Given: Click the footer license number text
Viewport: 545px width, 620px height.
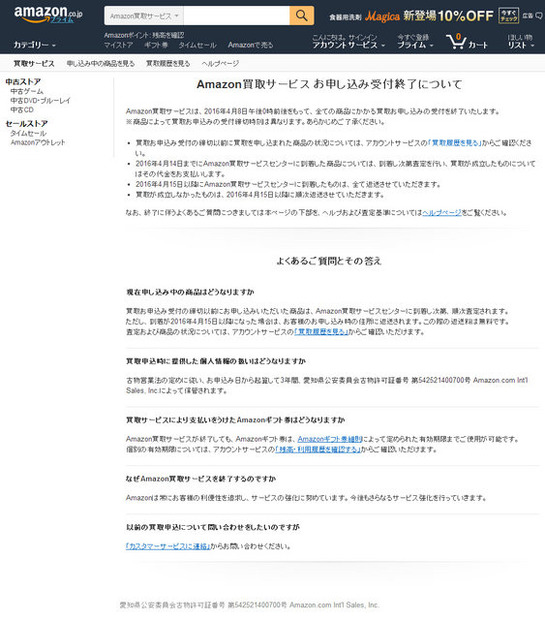Looking at the screenshot, I should tap(250, 605).
